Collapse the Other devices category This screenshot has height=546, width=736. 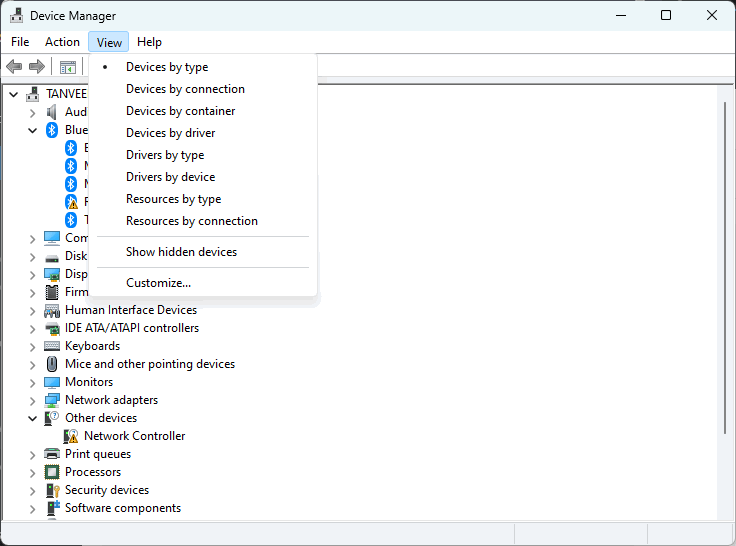(x=32, y=418)
